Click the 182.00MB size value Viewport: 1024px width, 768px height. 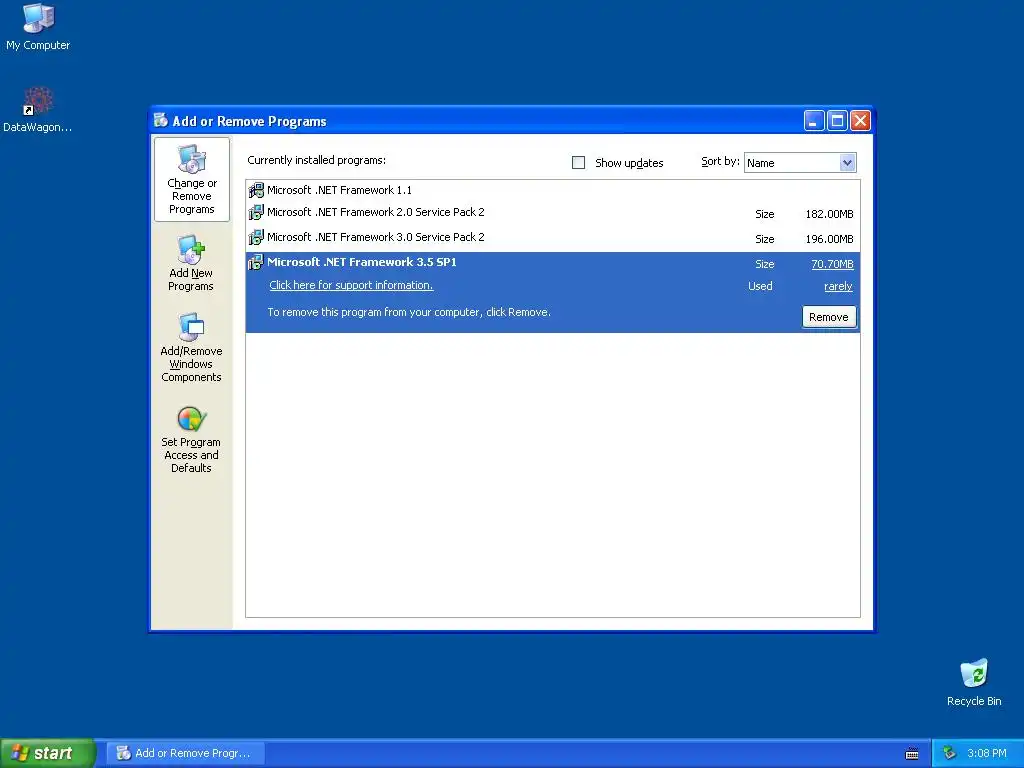[829, 214]
